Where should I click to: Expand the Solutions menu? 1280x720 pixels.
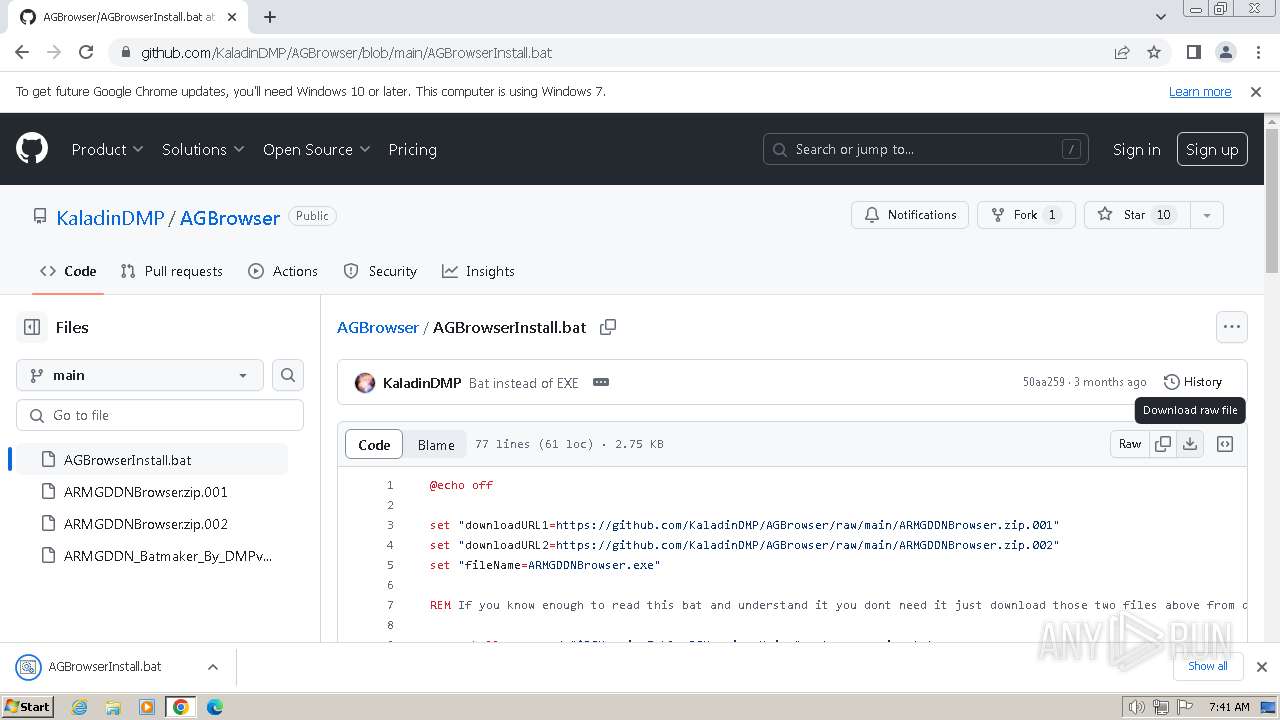click(x=203, y=149)
